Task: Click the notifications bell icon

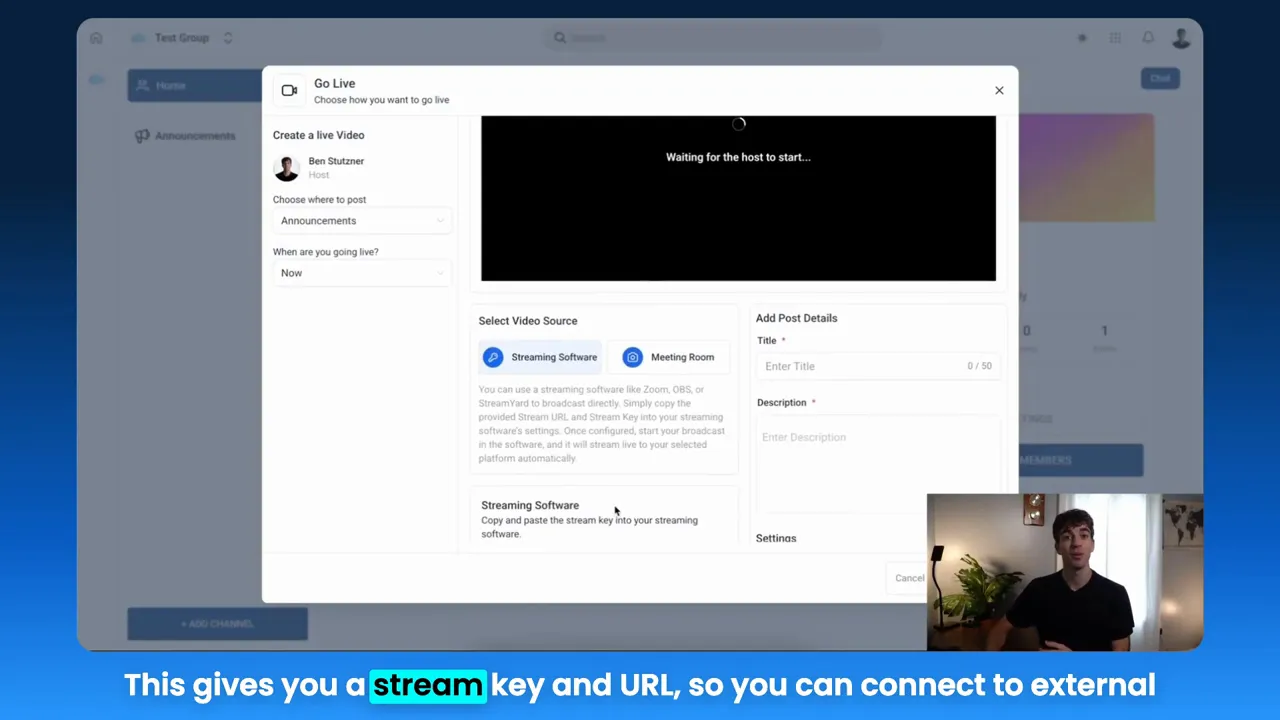Action: pyautogui.click(x=1148, y=37)
